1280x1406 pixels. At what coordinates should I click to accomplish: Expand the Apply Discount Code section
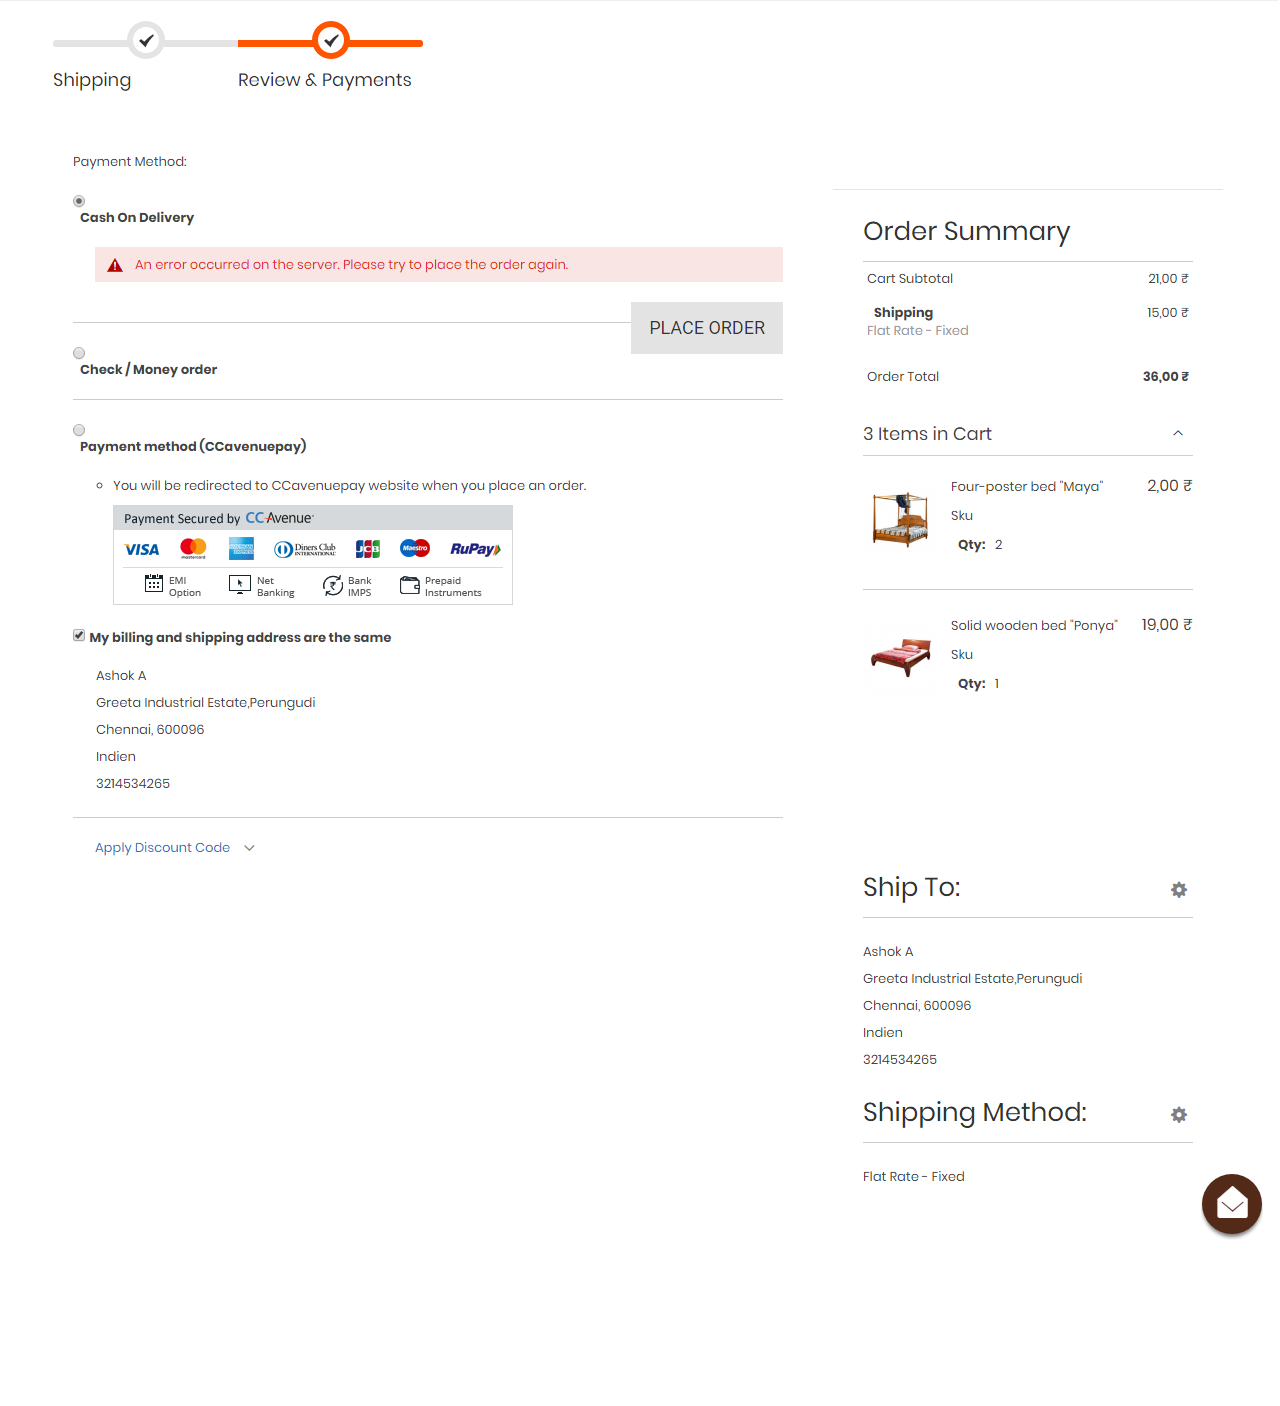click(x=162, y=847)
